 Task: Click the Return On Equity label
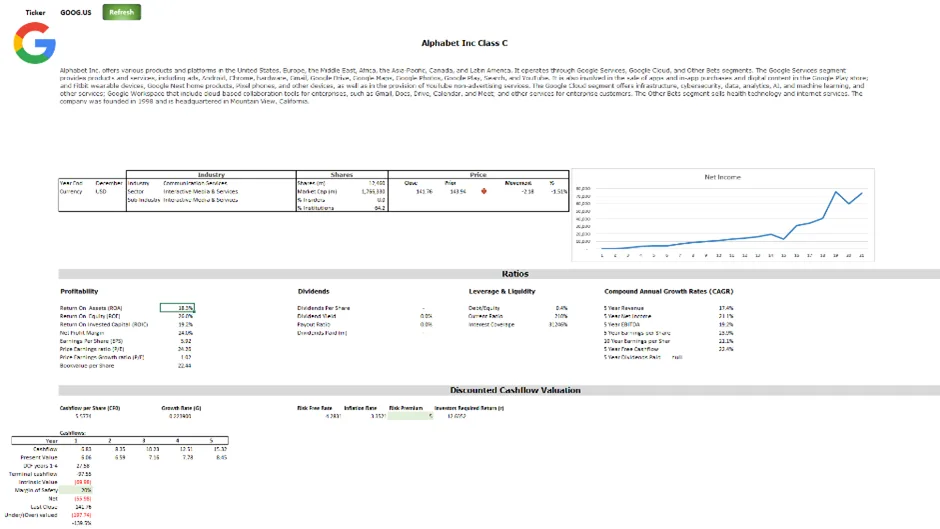(90, 316)
